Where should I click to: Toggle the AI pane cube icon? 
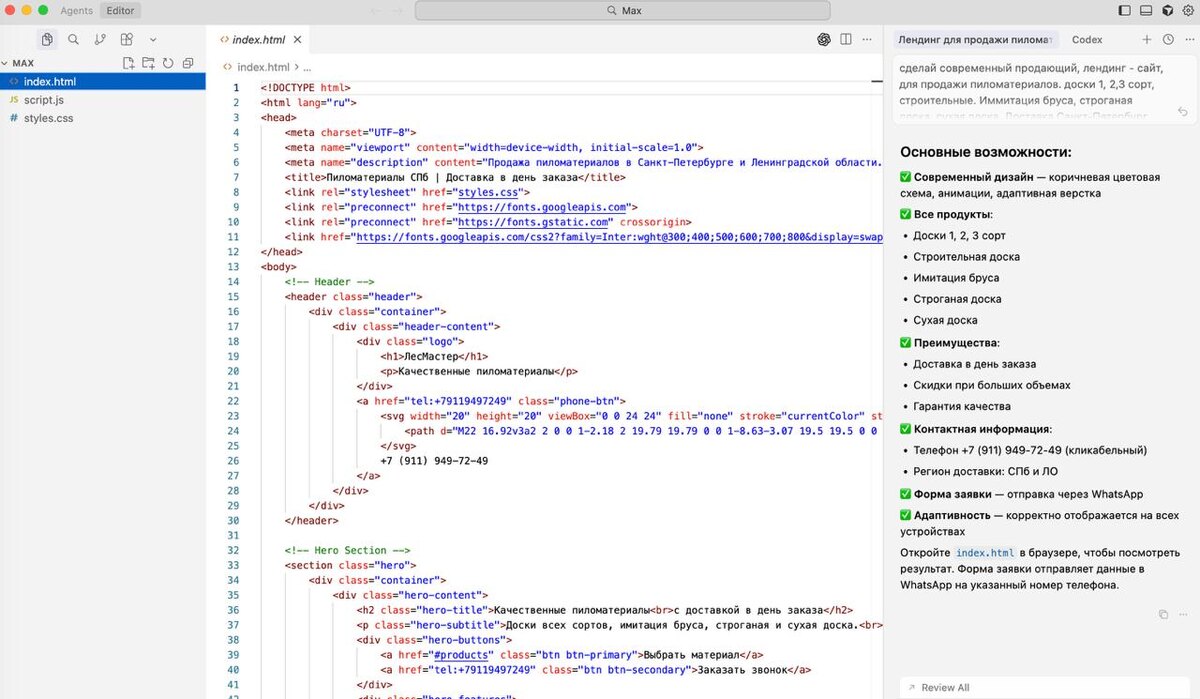(x=1167, y=11)
